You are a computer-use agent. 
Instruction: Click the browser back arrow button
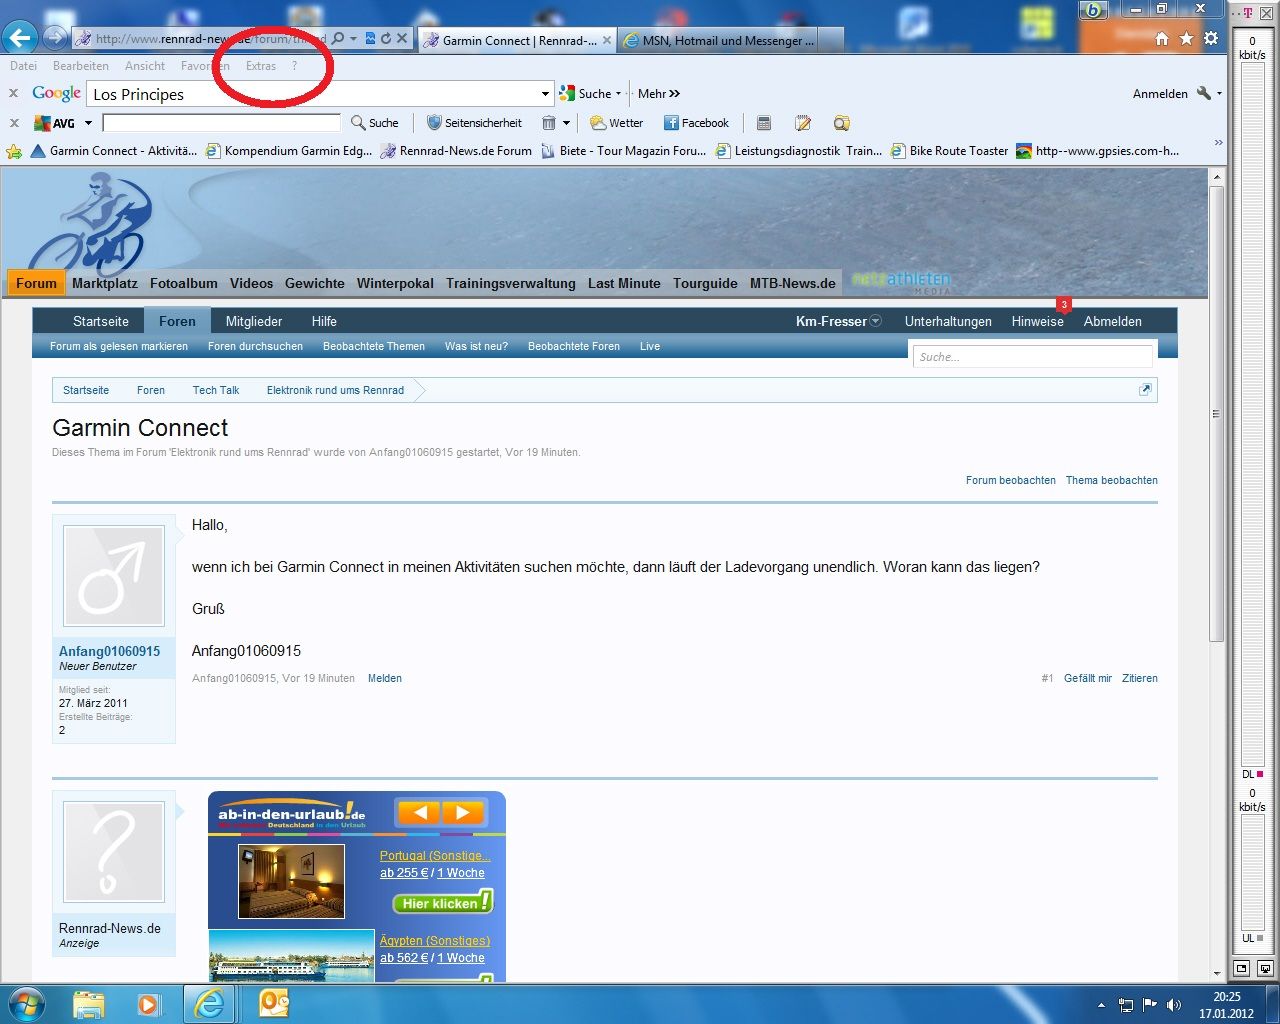tap(20, 38)
